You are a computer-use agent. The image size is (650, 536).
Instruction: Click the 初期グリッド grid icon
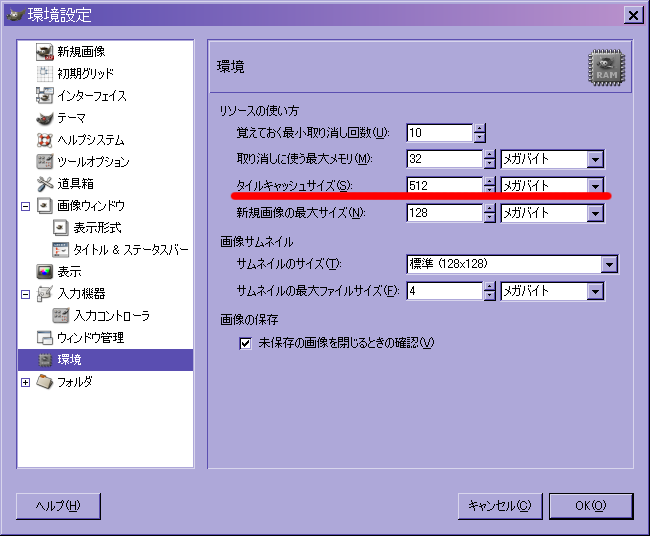tap(44, 74)
